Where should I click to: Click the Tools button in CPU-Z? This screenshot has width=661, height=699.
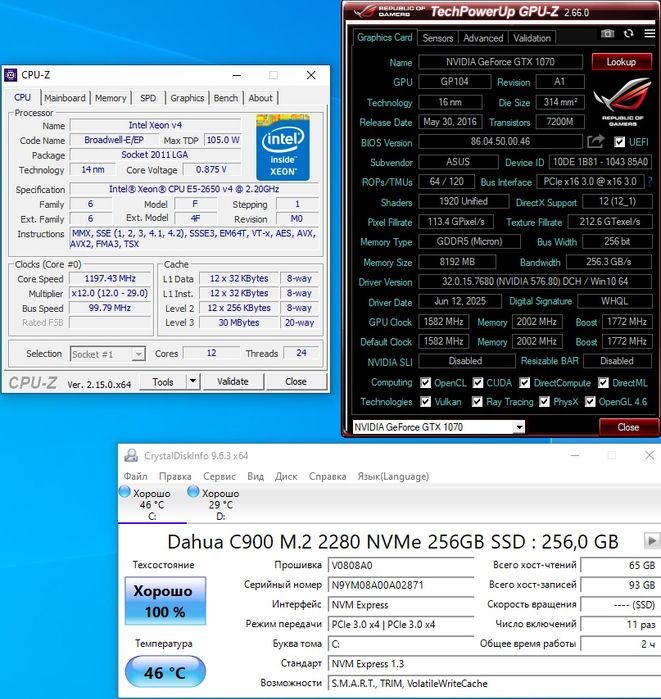163,382
